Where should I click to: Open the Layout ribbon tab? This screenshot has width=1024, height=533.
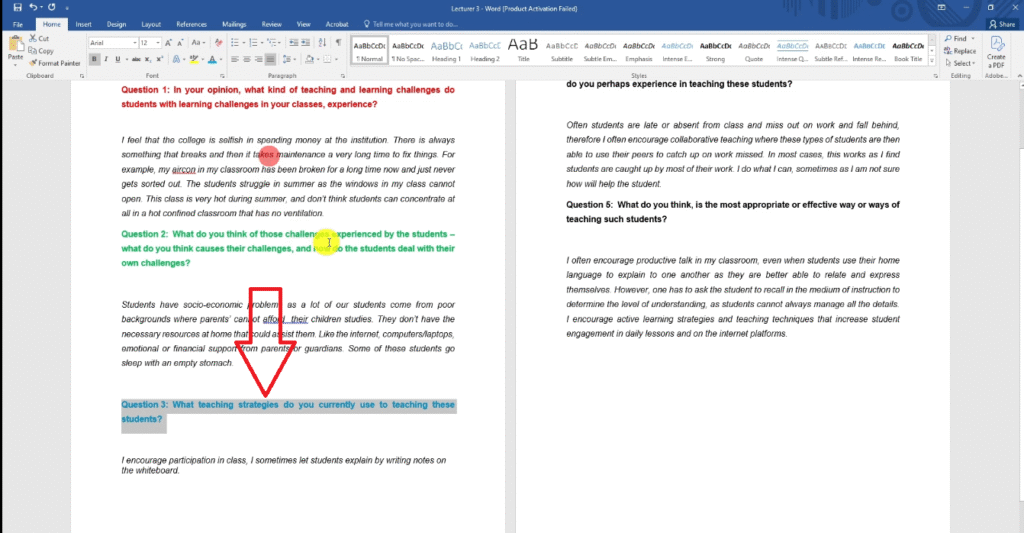(x=151, y=23)
